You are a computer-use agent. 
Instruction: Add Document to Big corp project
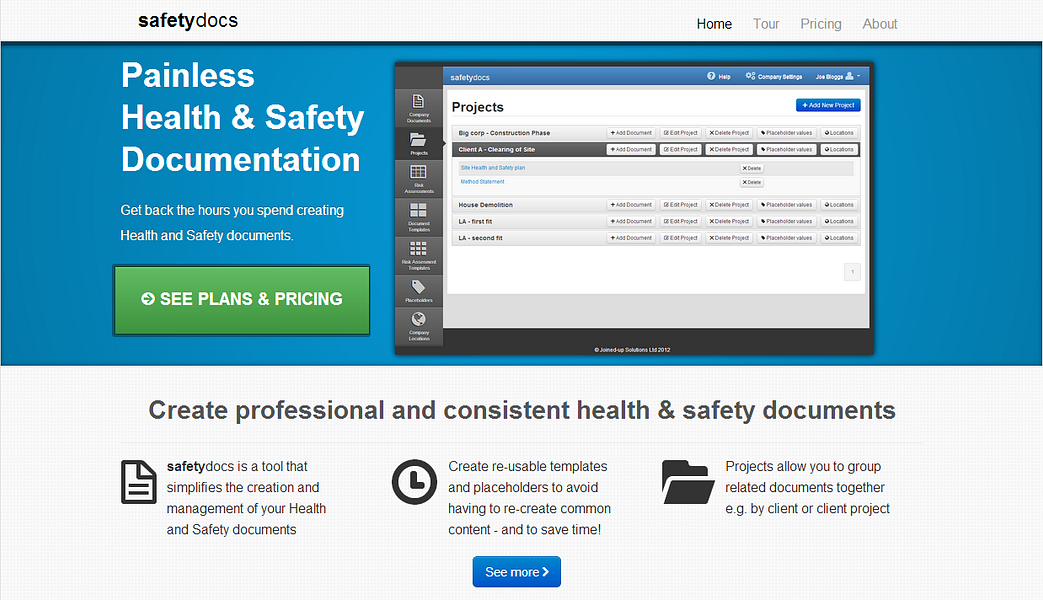631,133
